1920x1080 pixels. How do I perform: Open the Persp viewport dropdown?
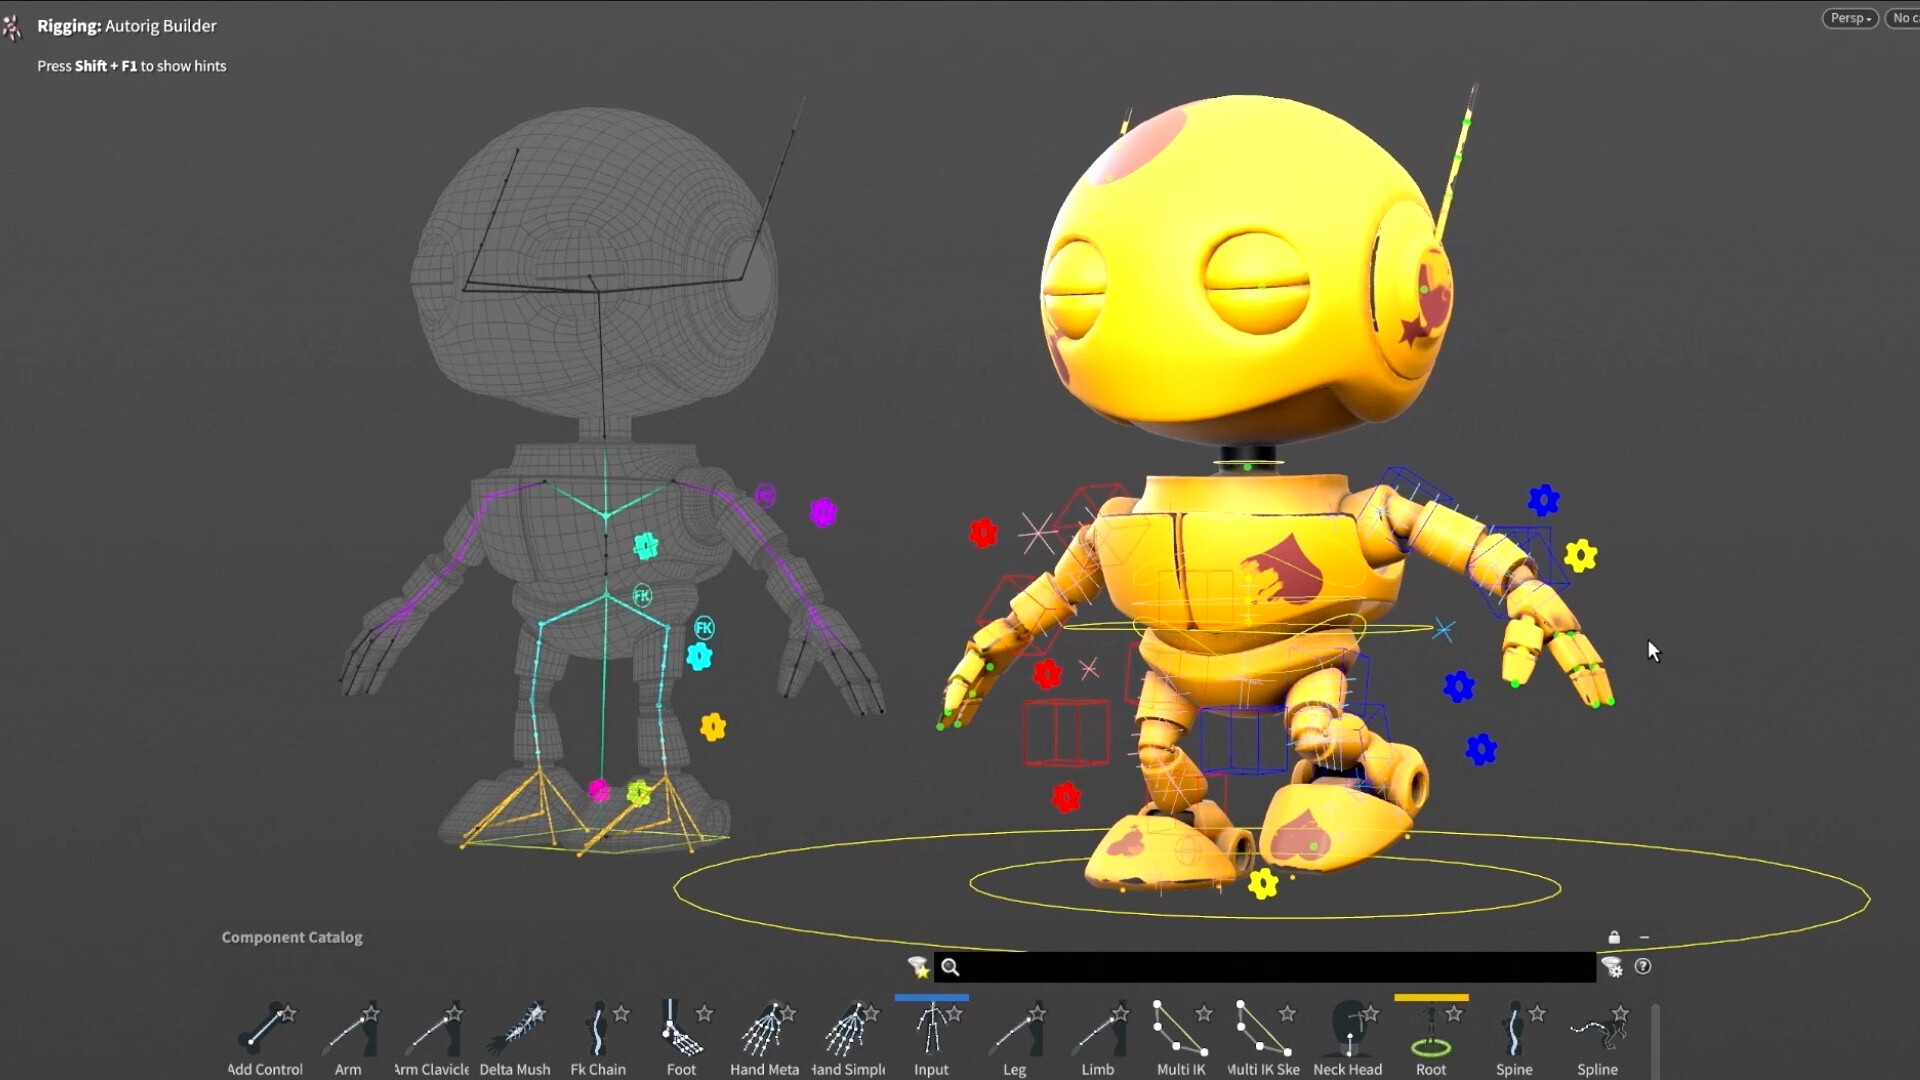click(1849, 17)
